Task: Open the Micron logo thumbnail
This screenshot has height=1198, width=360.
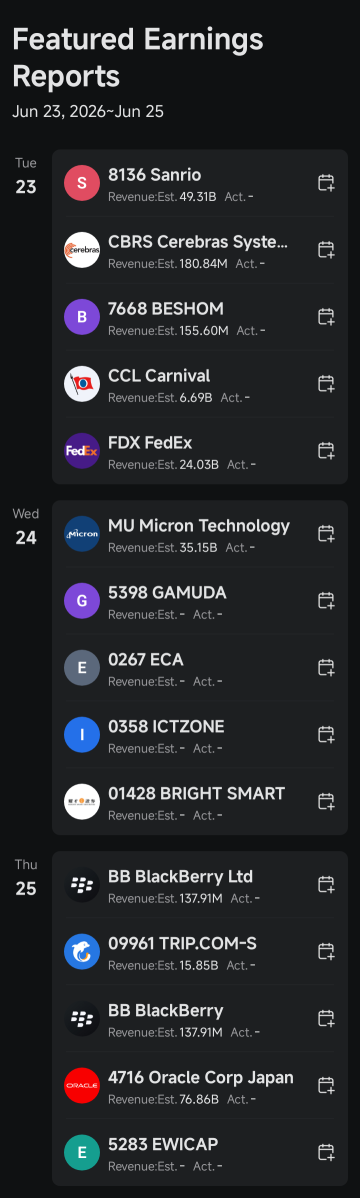Action: click(x=82, y=533)
